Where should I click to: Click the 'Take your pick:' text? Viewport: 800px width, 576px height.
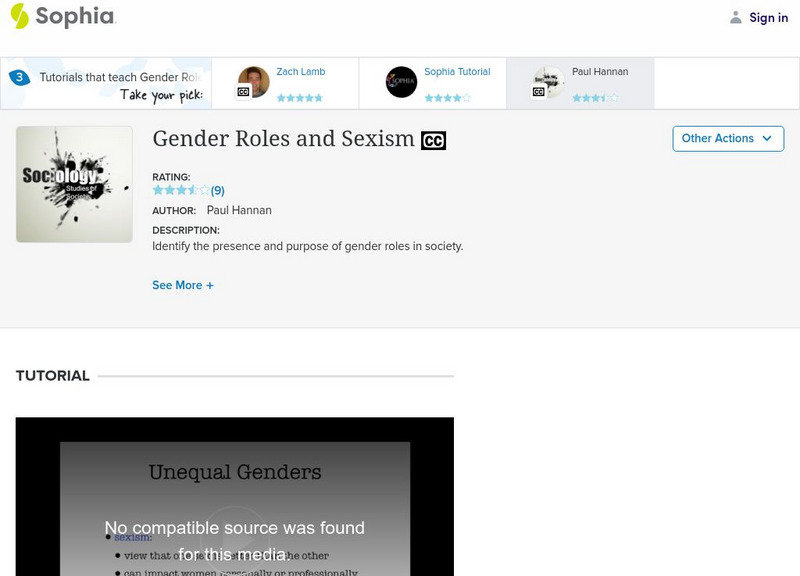(x=161, y=95)
